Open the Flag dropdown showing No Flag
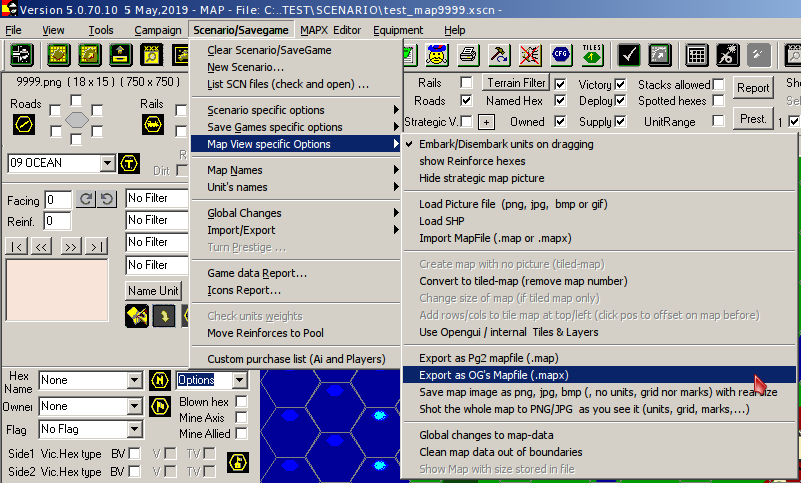801x483 pixels. pos(135,429)
